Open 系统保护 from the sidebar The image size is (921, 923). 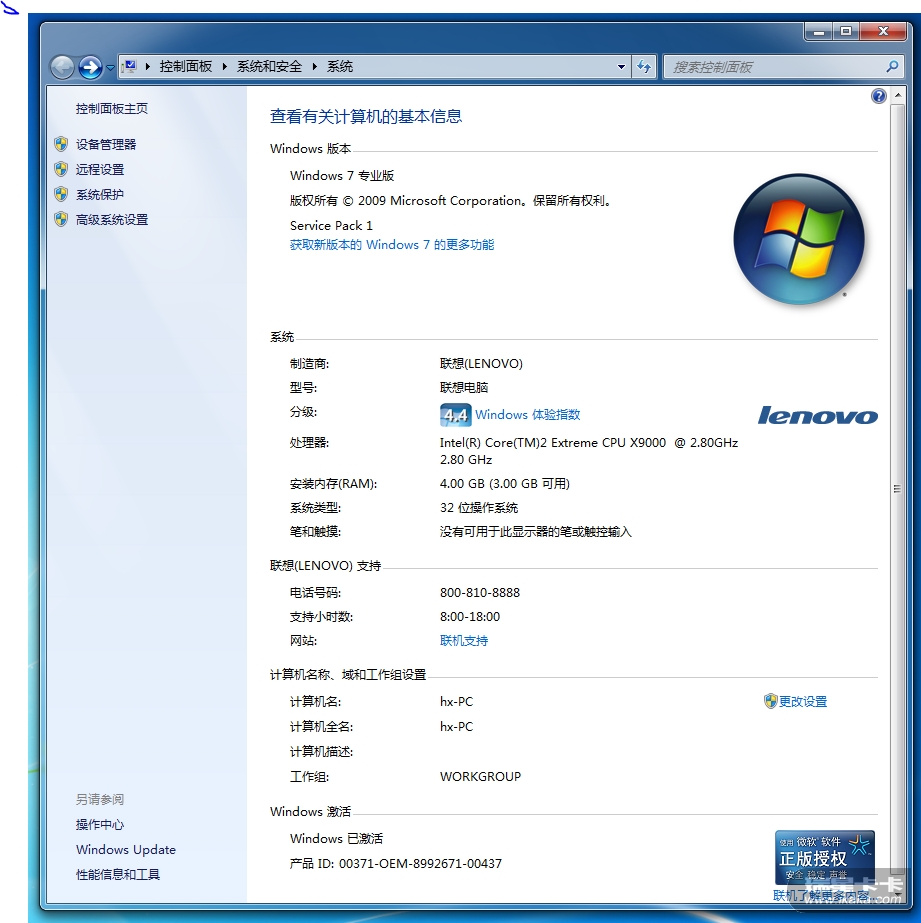click(100, 194)
